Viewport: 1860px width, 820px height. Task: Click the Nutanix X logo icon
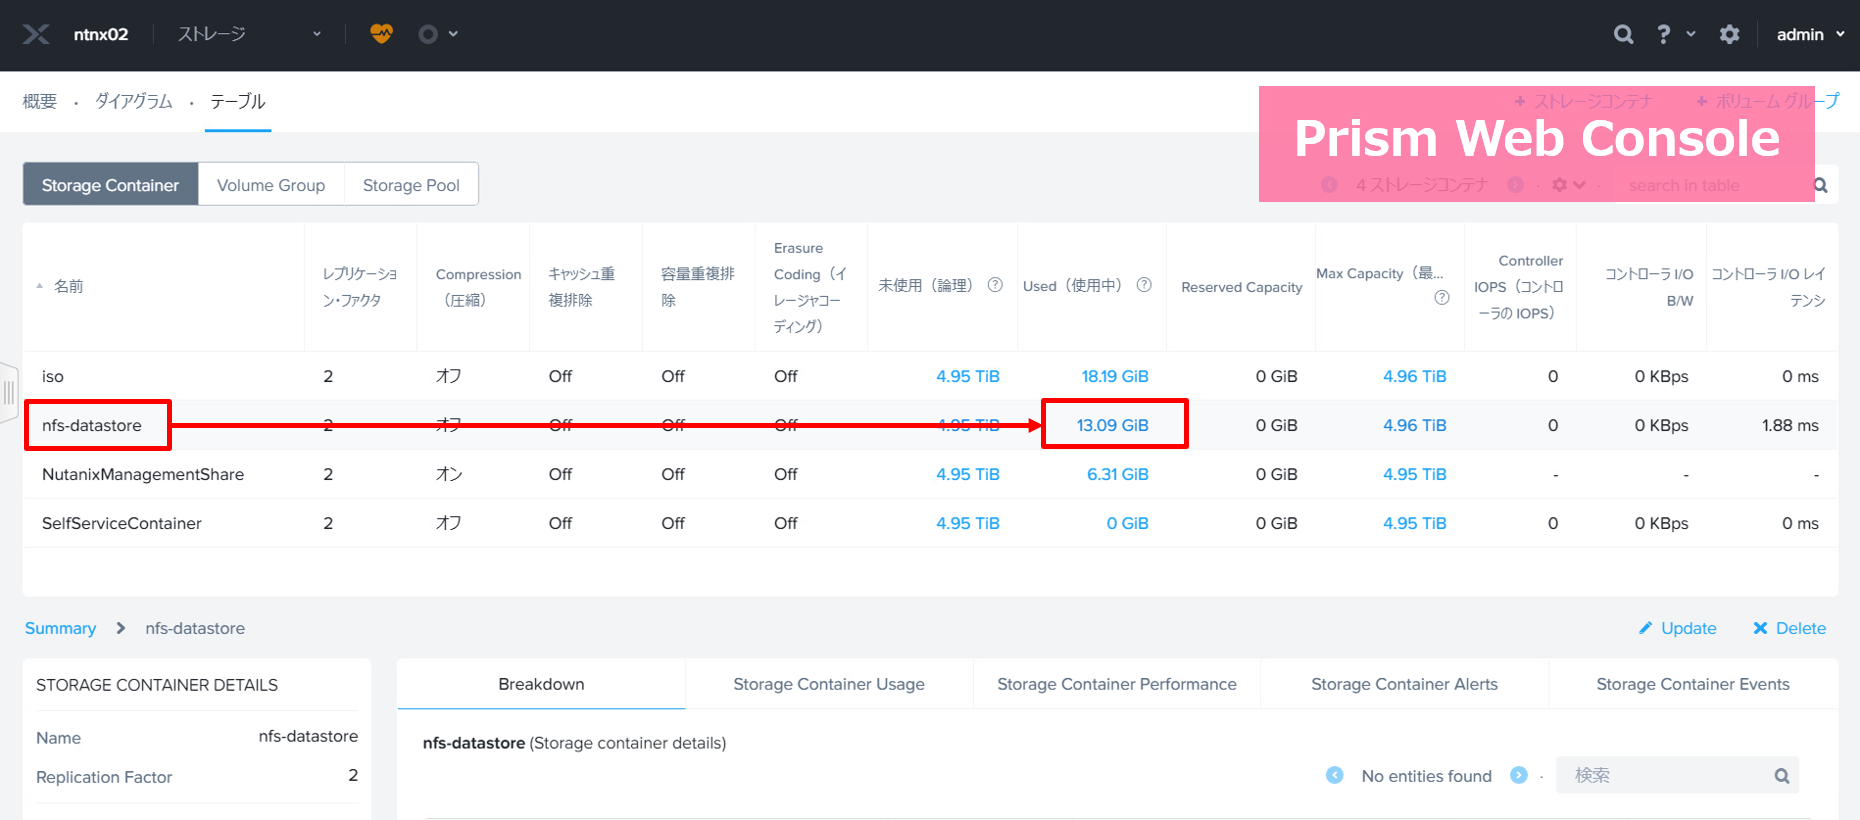coord(36,35)
